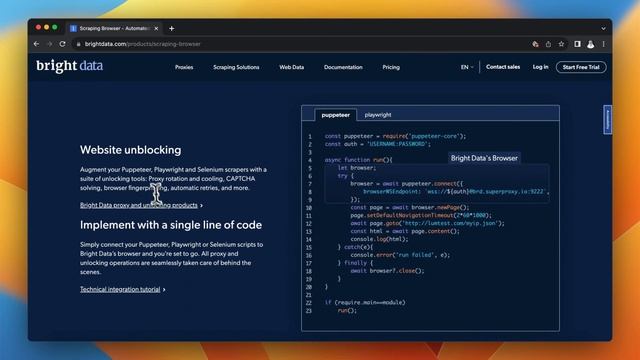Click the bright data logo

(69, 66)
